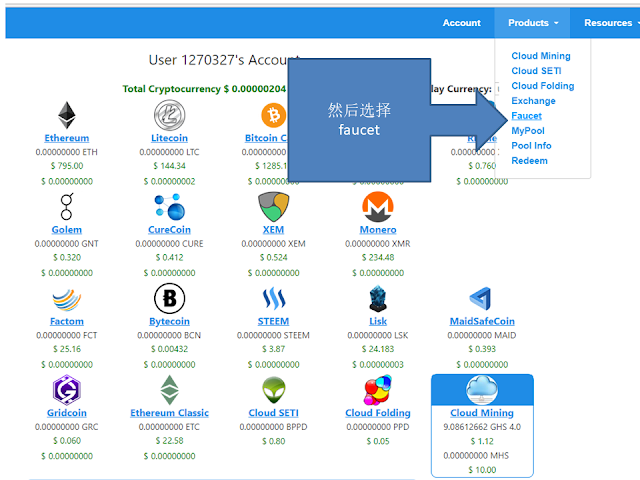The image size is (640, 480).
Task: Open the Monero link
Action: point(378,230)
